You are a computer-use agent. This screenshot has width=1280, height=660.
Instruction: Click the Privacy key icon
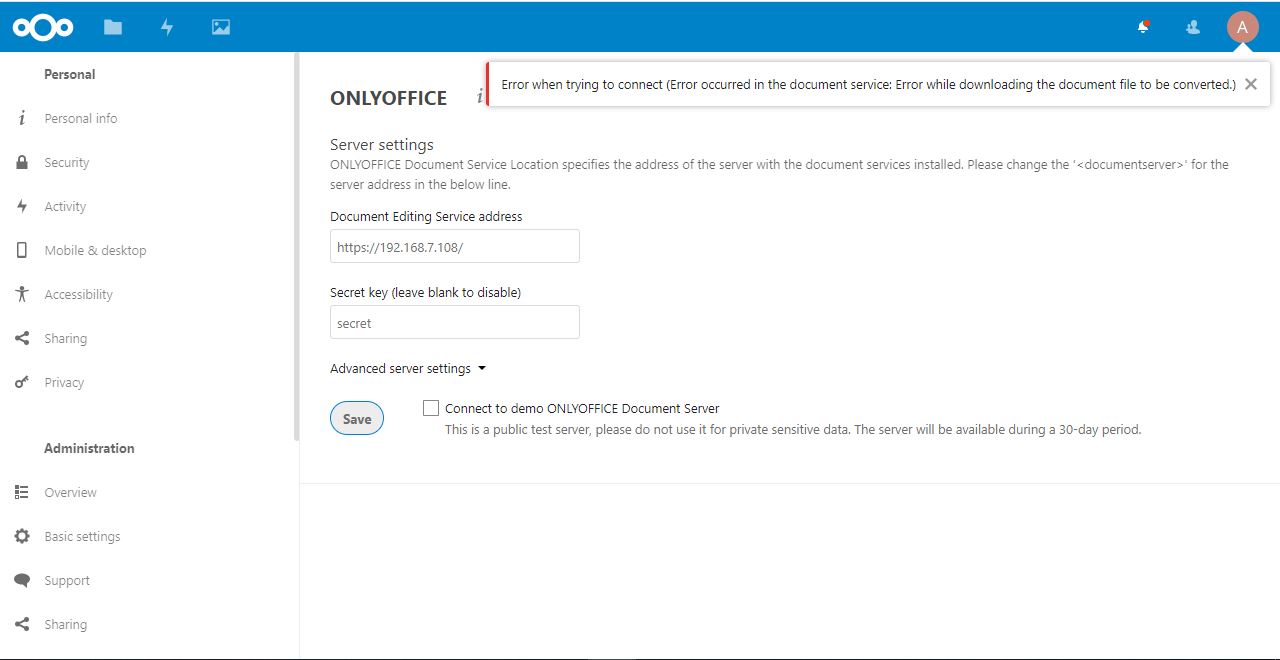pos(22,382)
